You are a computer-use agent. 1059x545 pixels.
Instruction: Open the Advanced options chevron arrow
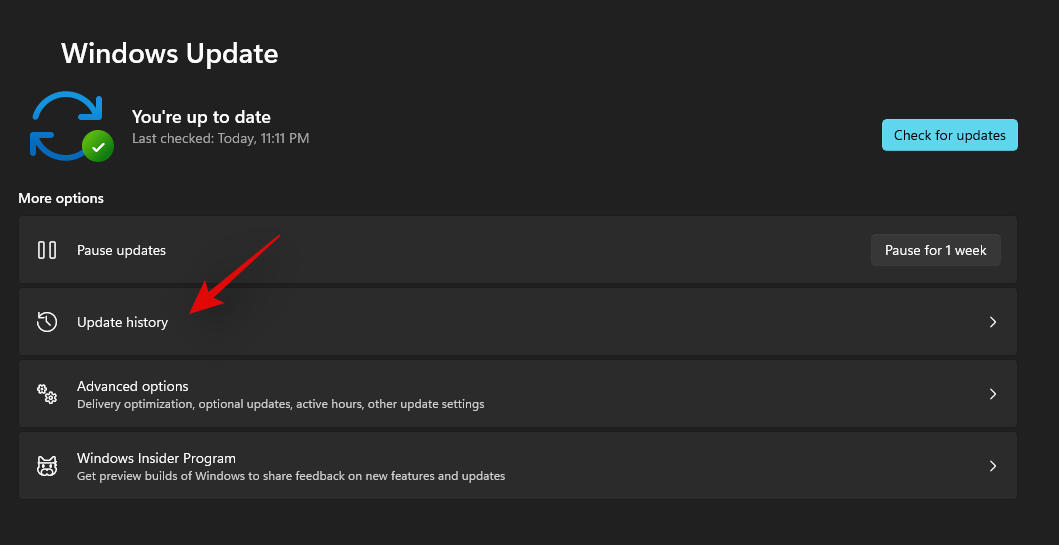point(993,394)
